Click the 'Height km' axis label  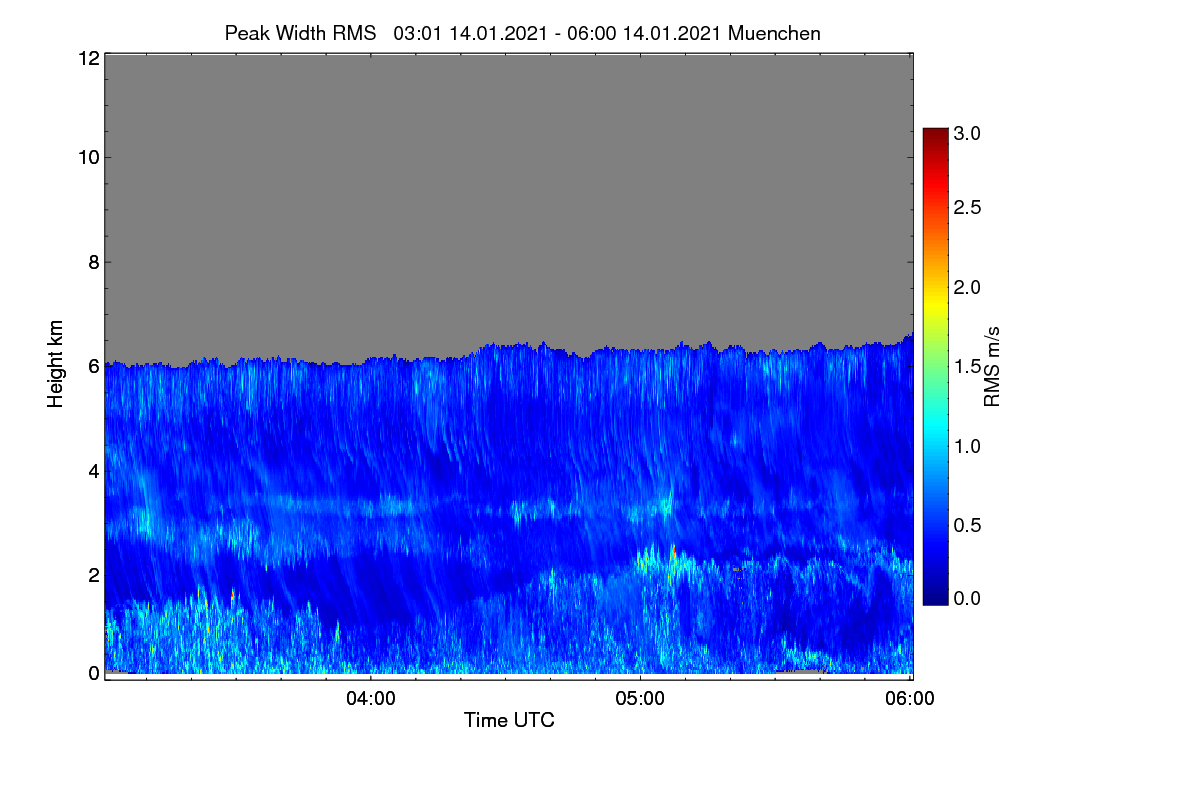coord(55,362)
